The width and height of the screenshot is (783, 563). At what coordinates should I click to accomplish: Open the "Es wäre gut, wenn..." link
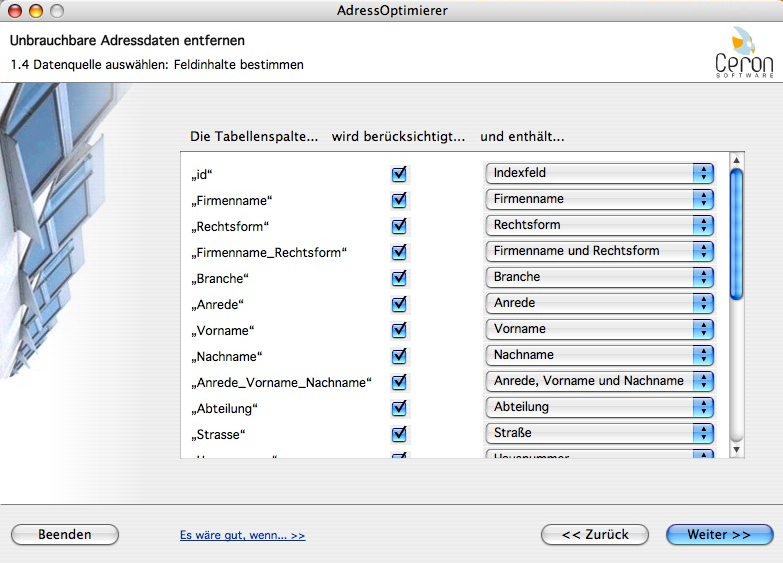(242, 536)
